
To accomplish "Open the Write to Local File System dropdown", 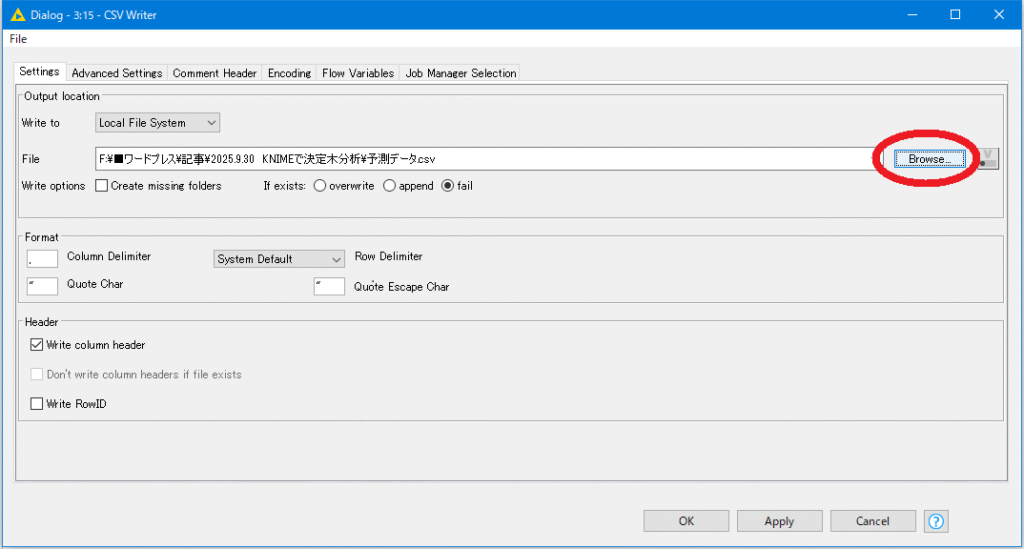I will [158, 123].
